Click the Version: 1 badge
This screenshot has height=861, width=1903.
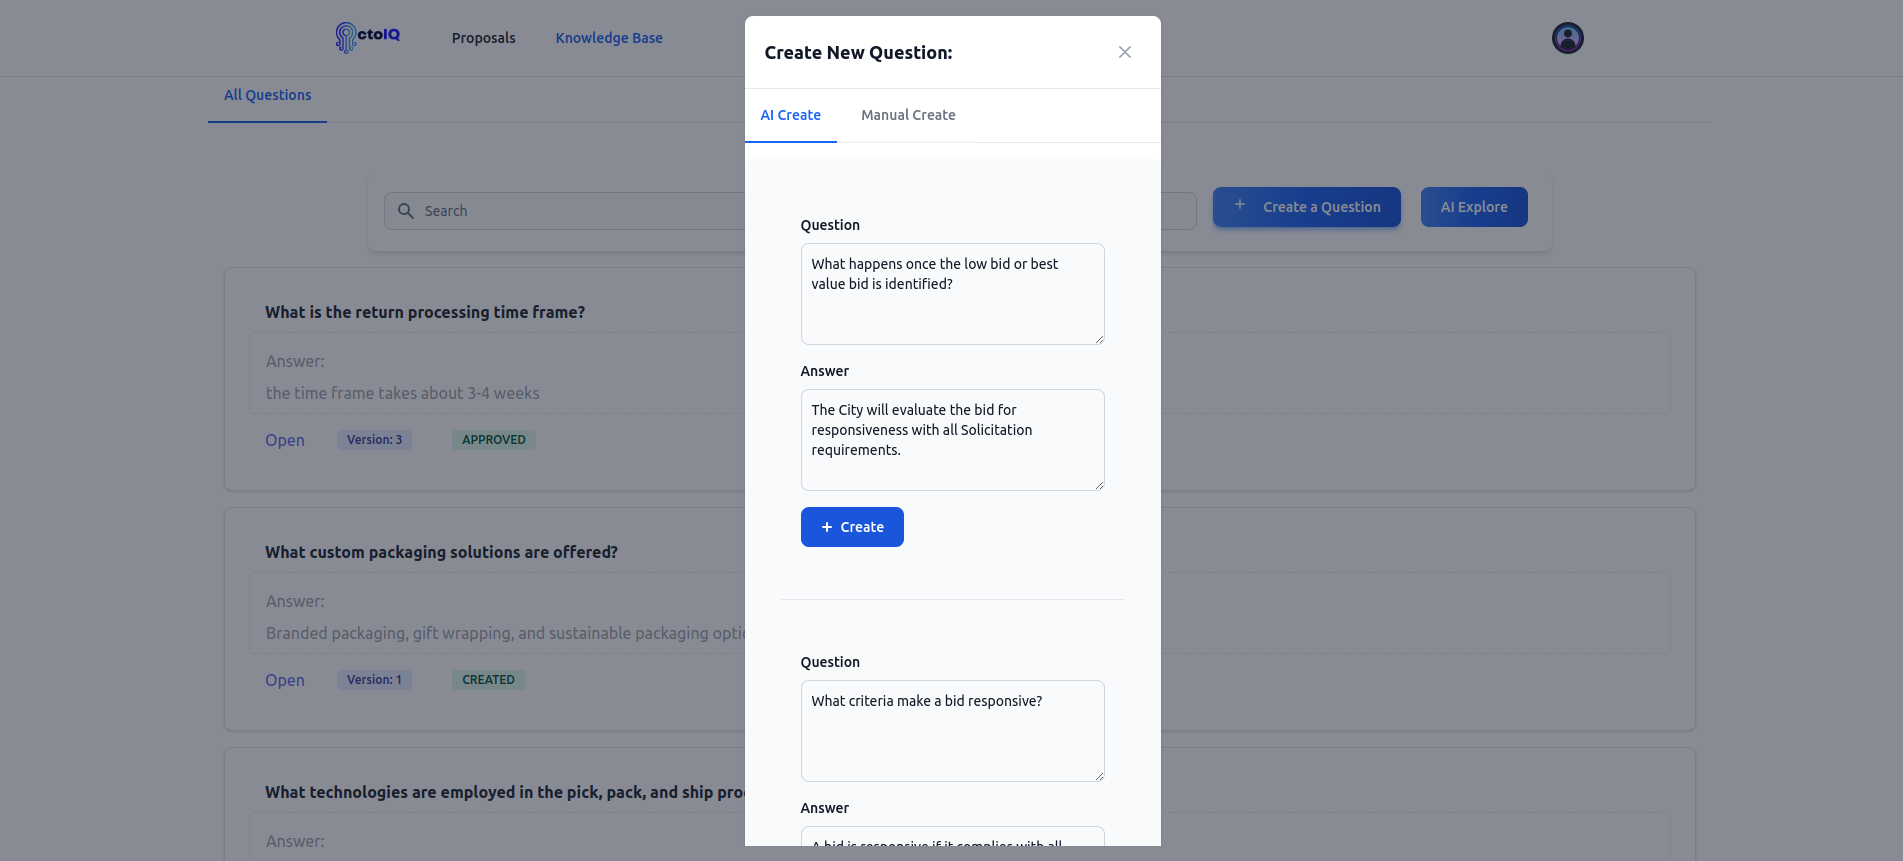coord(374,680)
